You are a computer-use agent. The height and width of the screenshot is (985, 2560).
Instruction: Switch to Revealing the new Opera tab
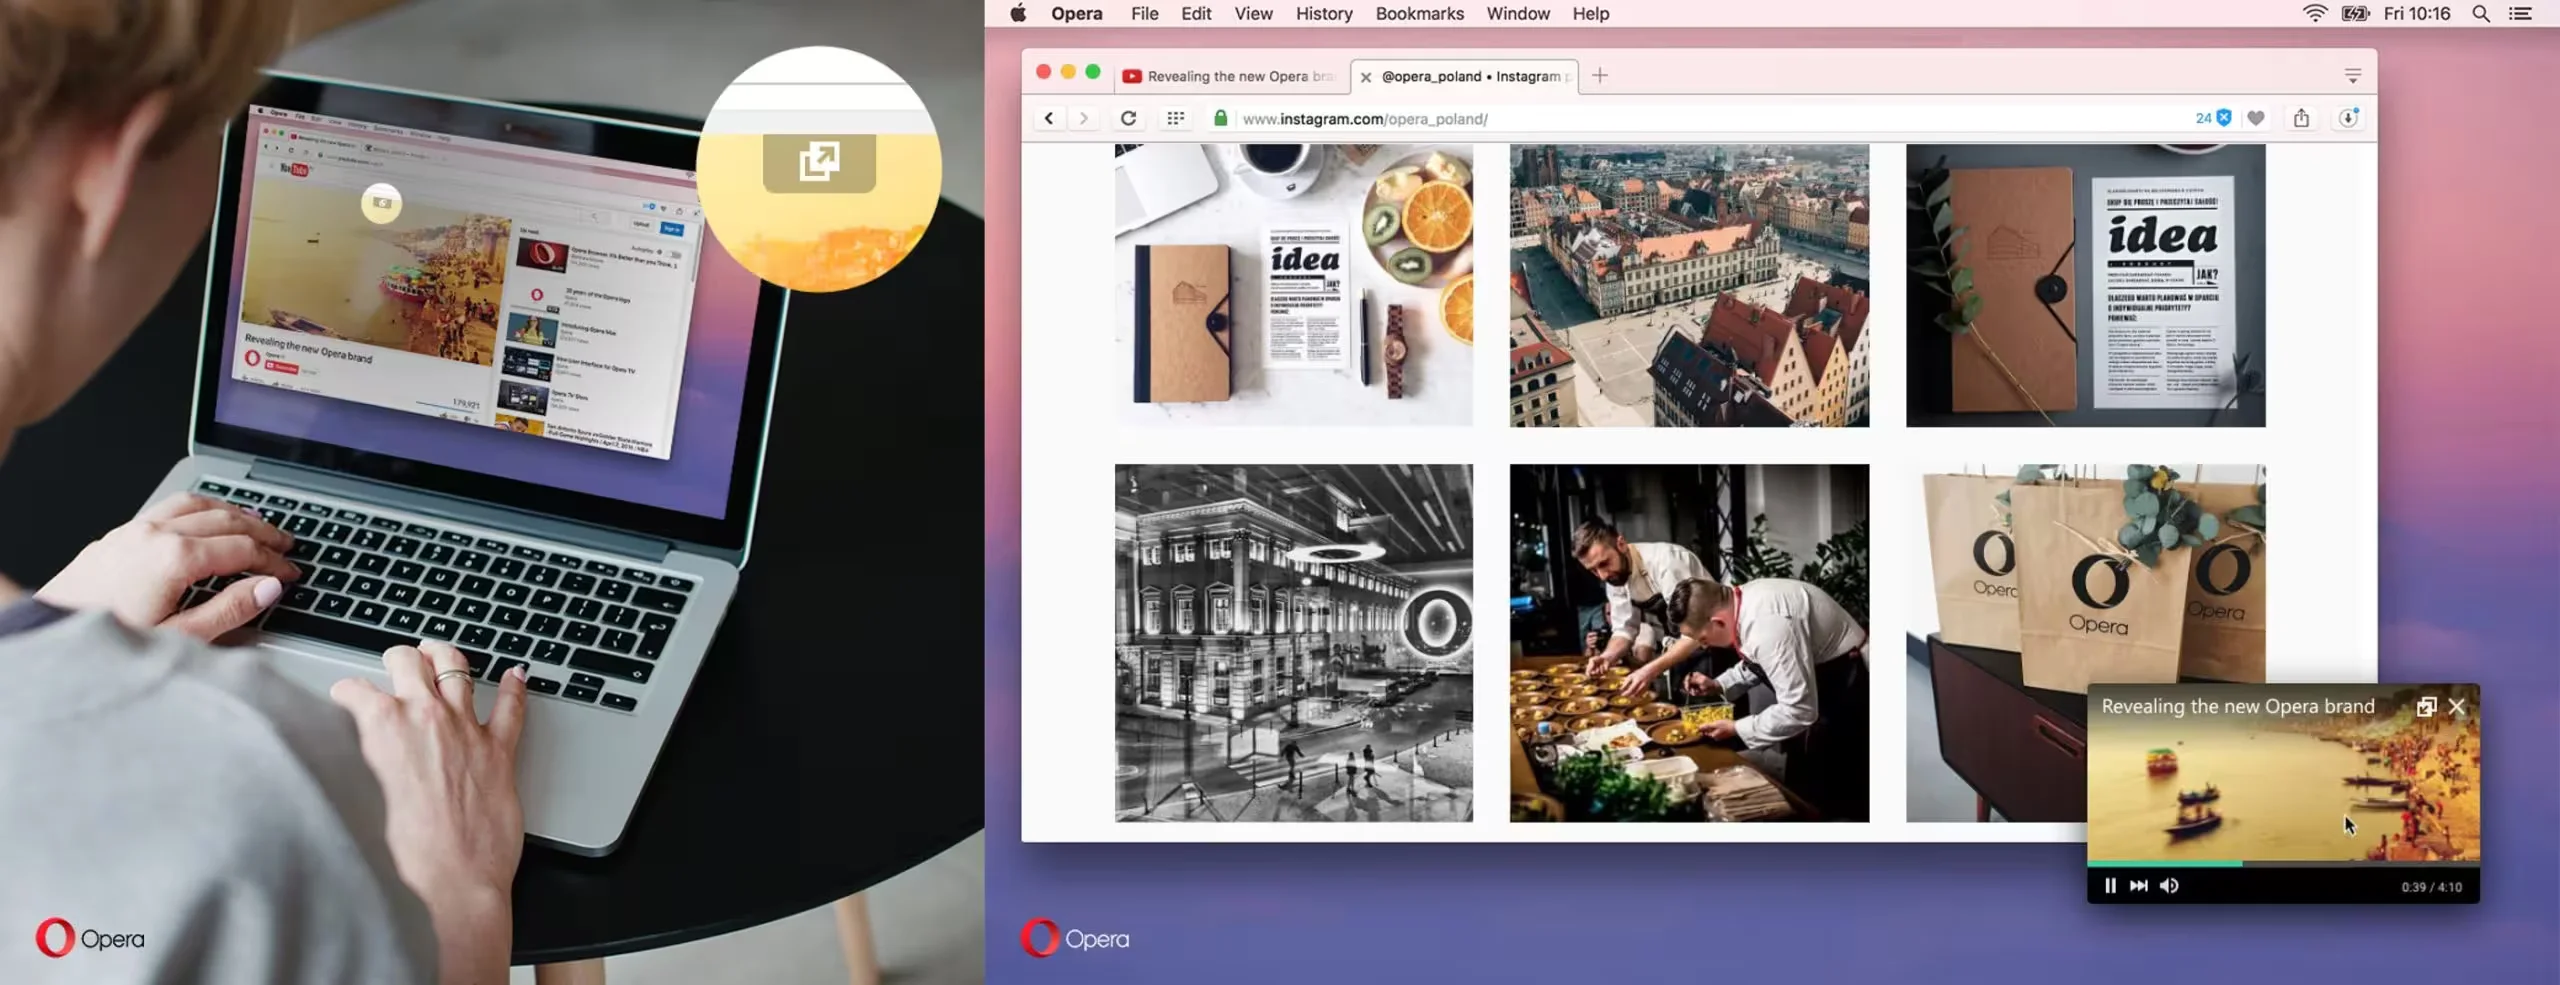pyautogui.click(x=1230, y=76)
